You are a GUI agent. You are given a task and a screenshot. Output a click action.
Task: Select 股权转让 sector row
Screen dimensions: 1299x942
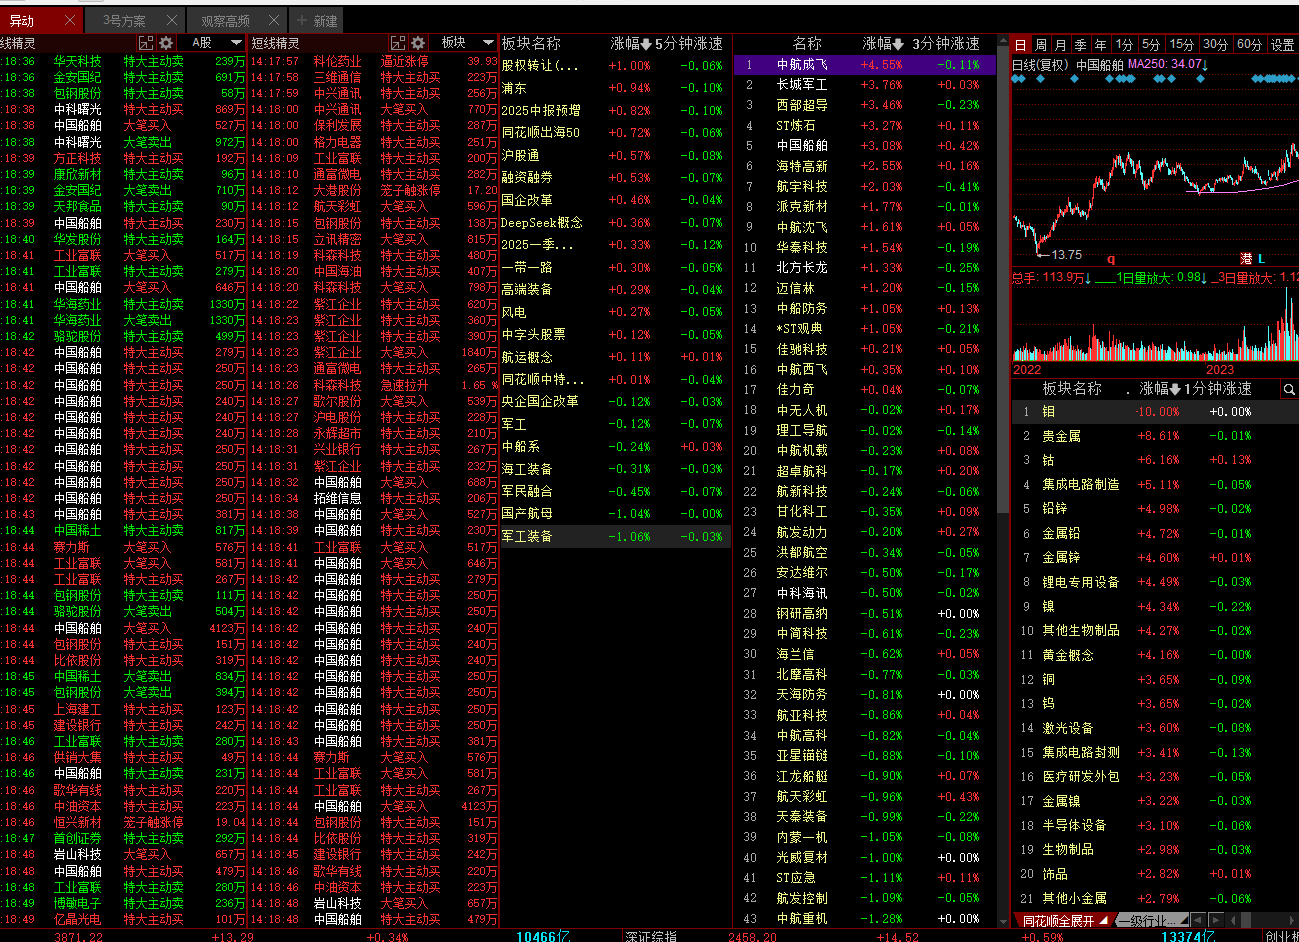[615, 66]
